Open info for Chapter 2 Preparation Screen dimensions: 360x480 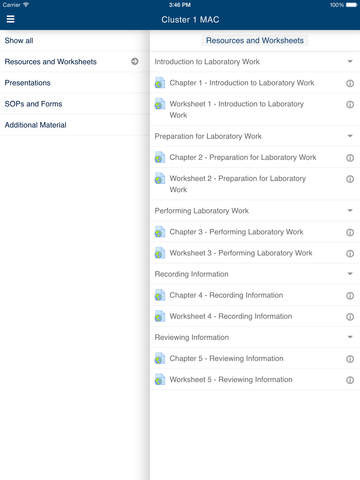coord(350,158)
